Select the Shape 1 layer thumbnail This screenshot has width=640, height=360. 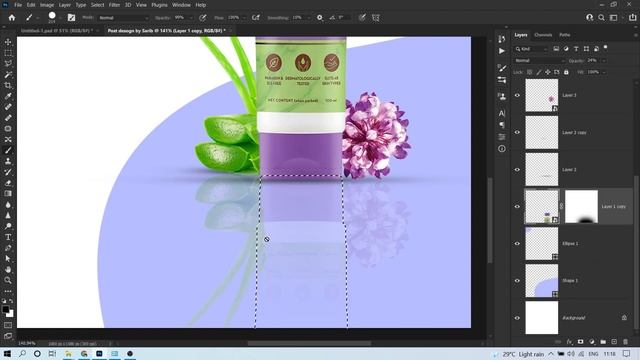pos(542,281)
